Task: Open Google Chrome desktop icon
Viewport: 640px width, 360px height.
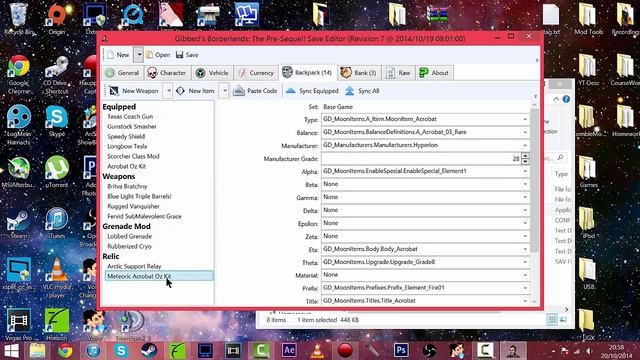Action: [18, 74]
